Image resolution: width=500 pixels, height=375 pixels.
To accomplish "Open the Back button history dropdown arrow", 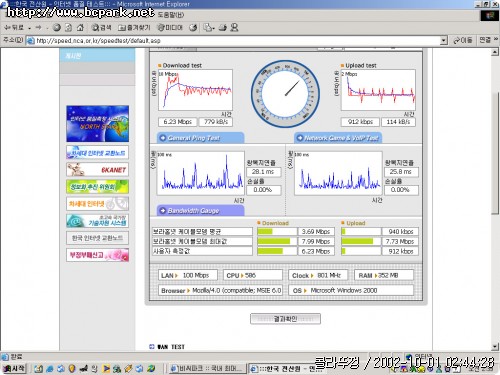I will (29, 28).
